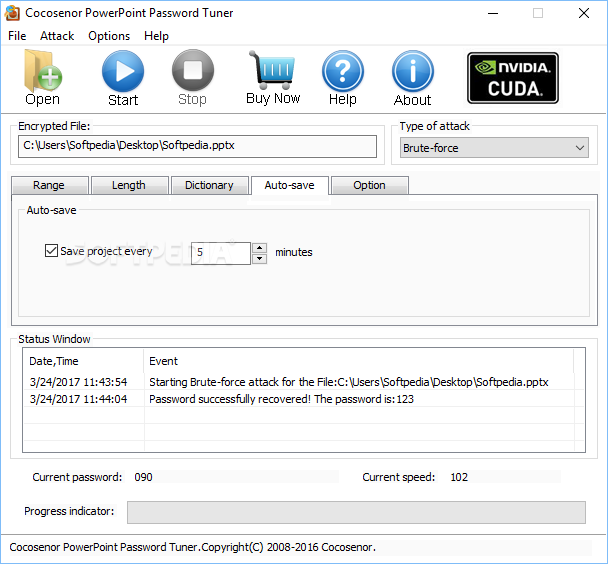Click the auto-save minutes value field
608x564 pixels.
click(x=221, y=253)
